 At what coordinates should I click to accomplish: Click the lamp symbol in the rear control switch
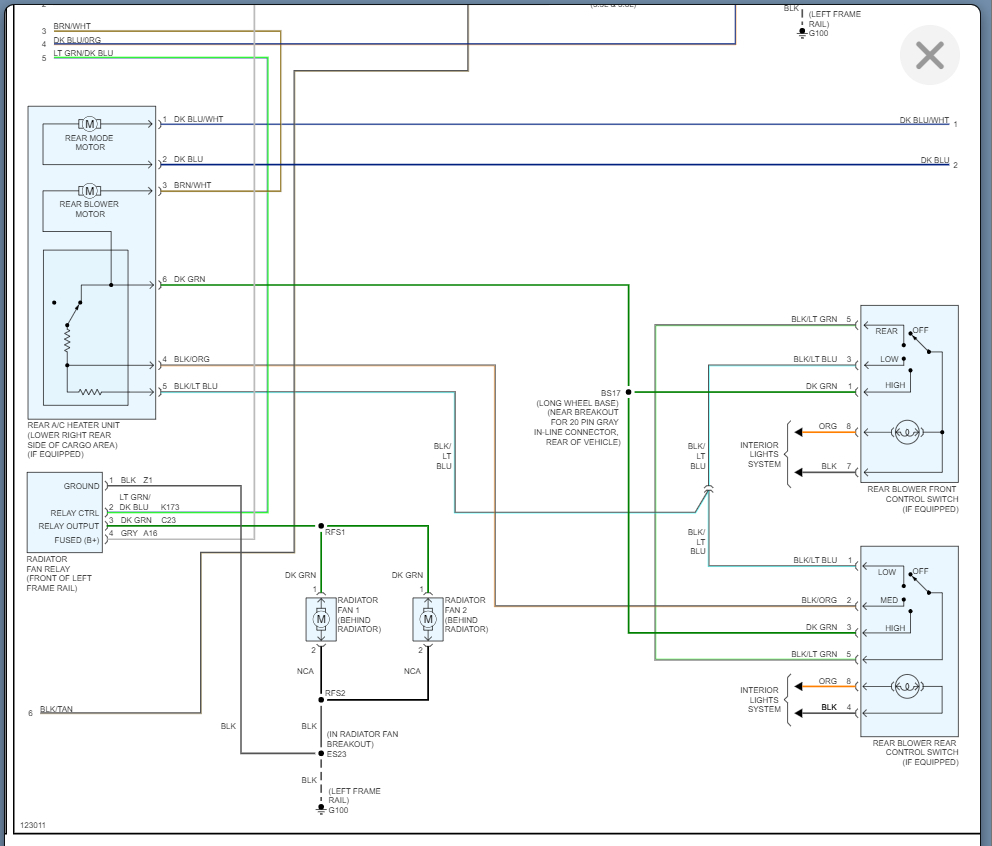pos(907,685)
